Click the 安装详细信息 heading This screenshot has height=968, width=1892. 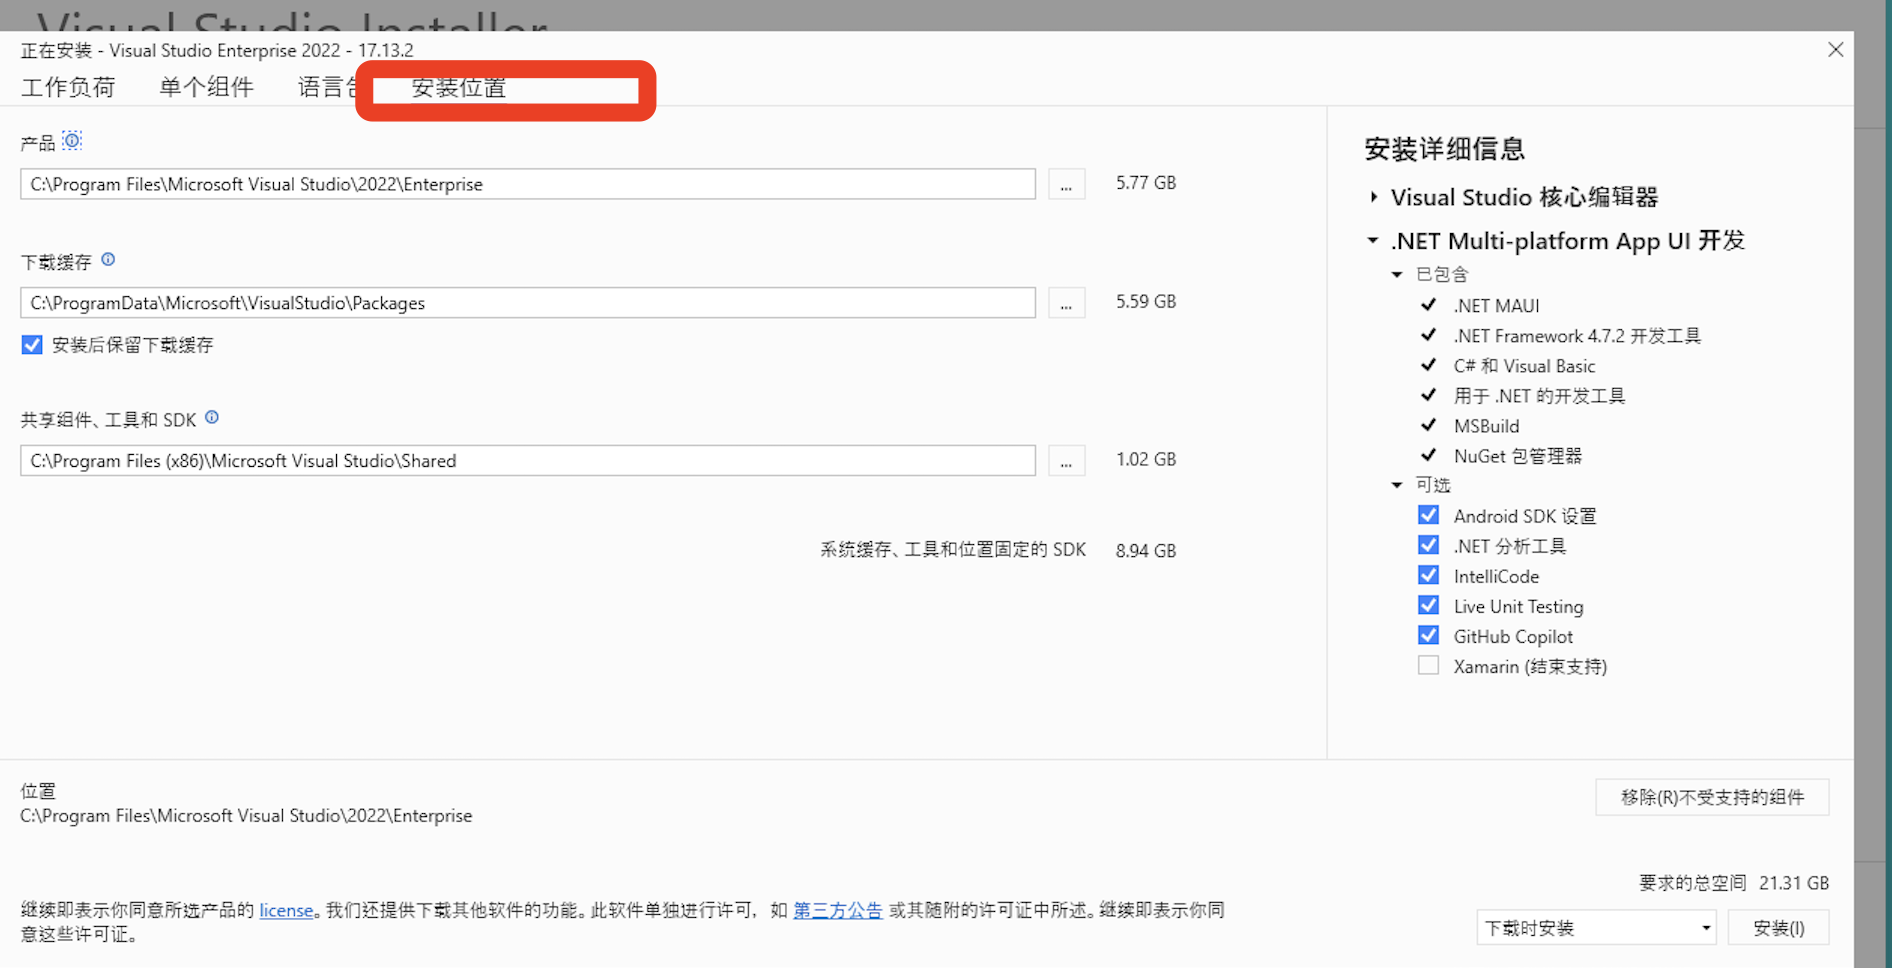(1444, 149)
